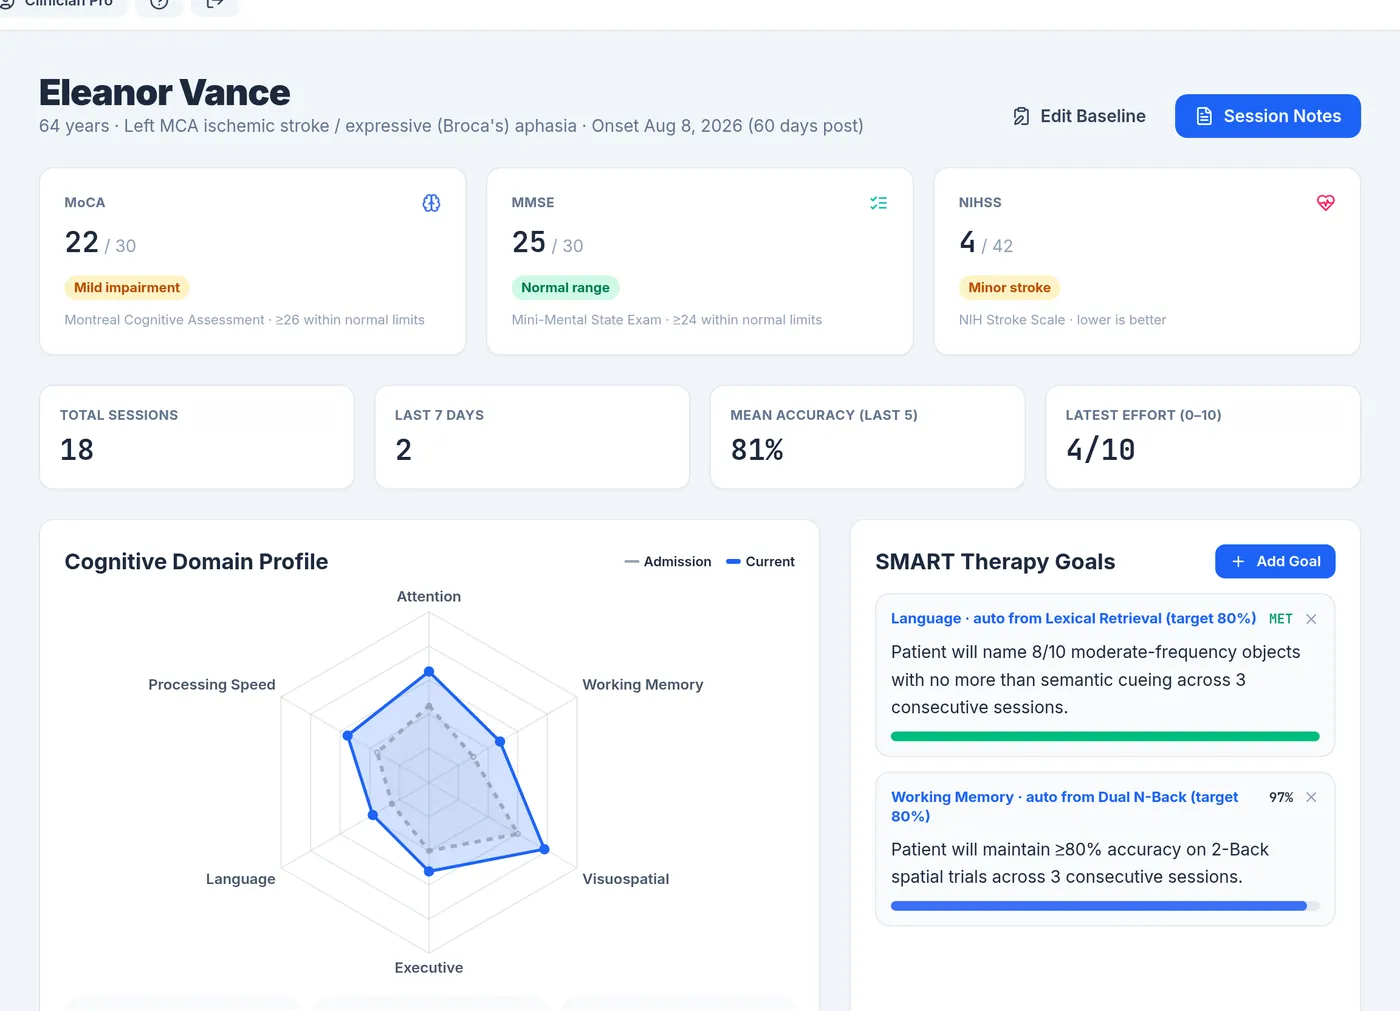Image resolution: width=1400 pixels, height=1011 pixels.
Task: Click the brain icon on the MoCA card
Action: pos(431,203)
